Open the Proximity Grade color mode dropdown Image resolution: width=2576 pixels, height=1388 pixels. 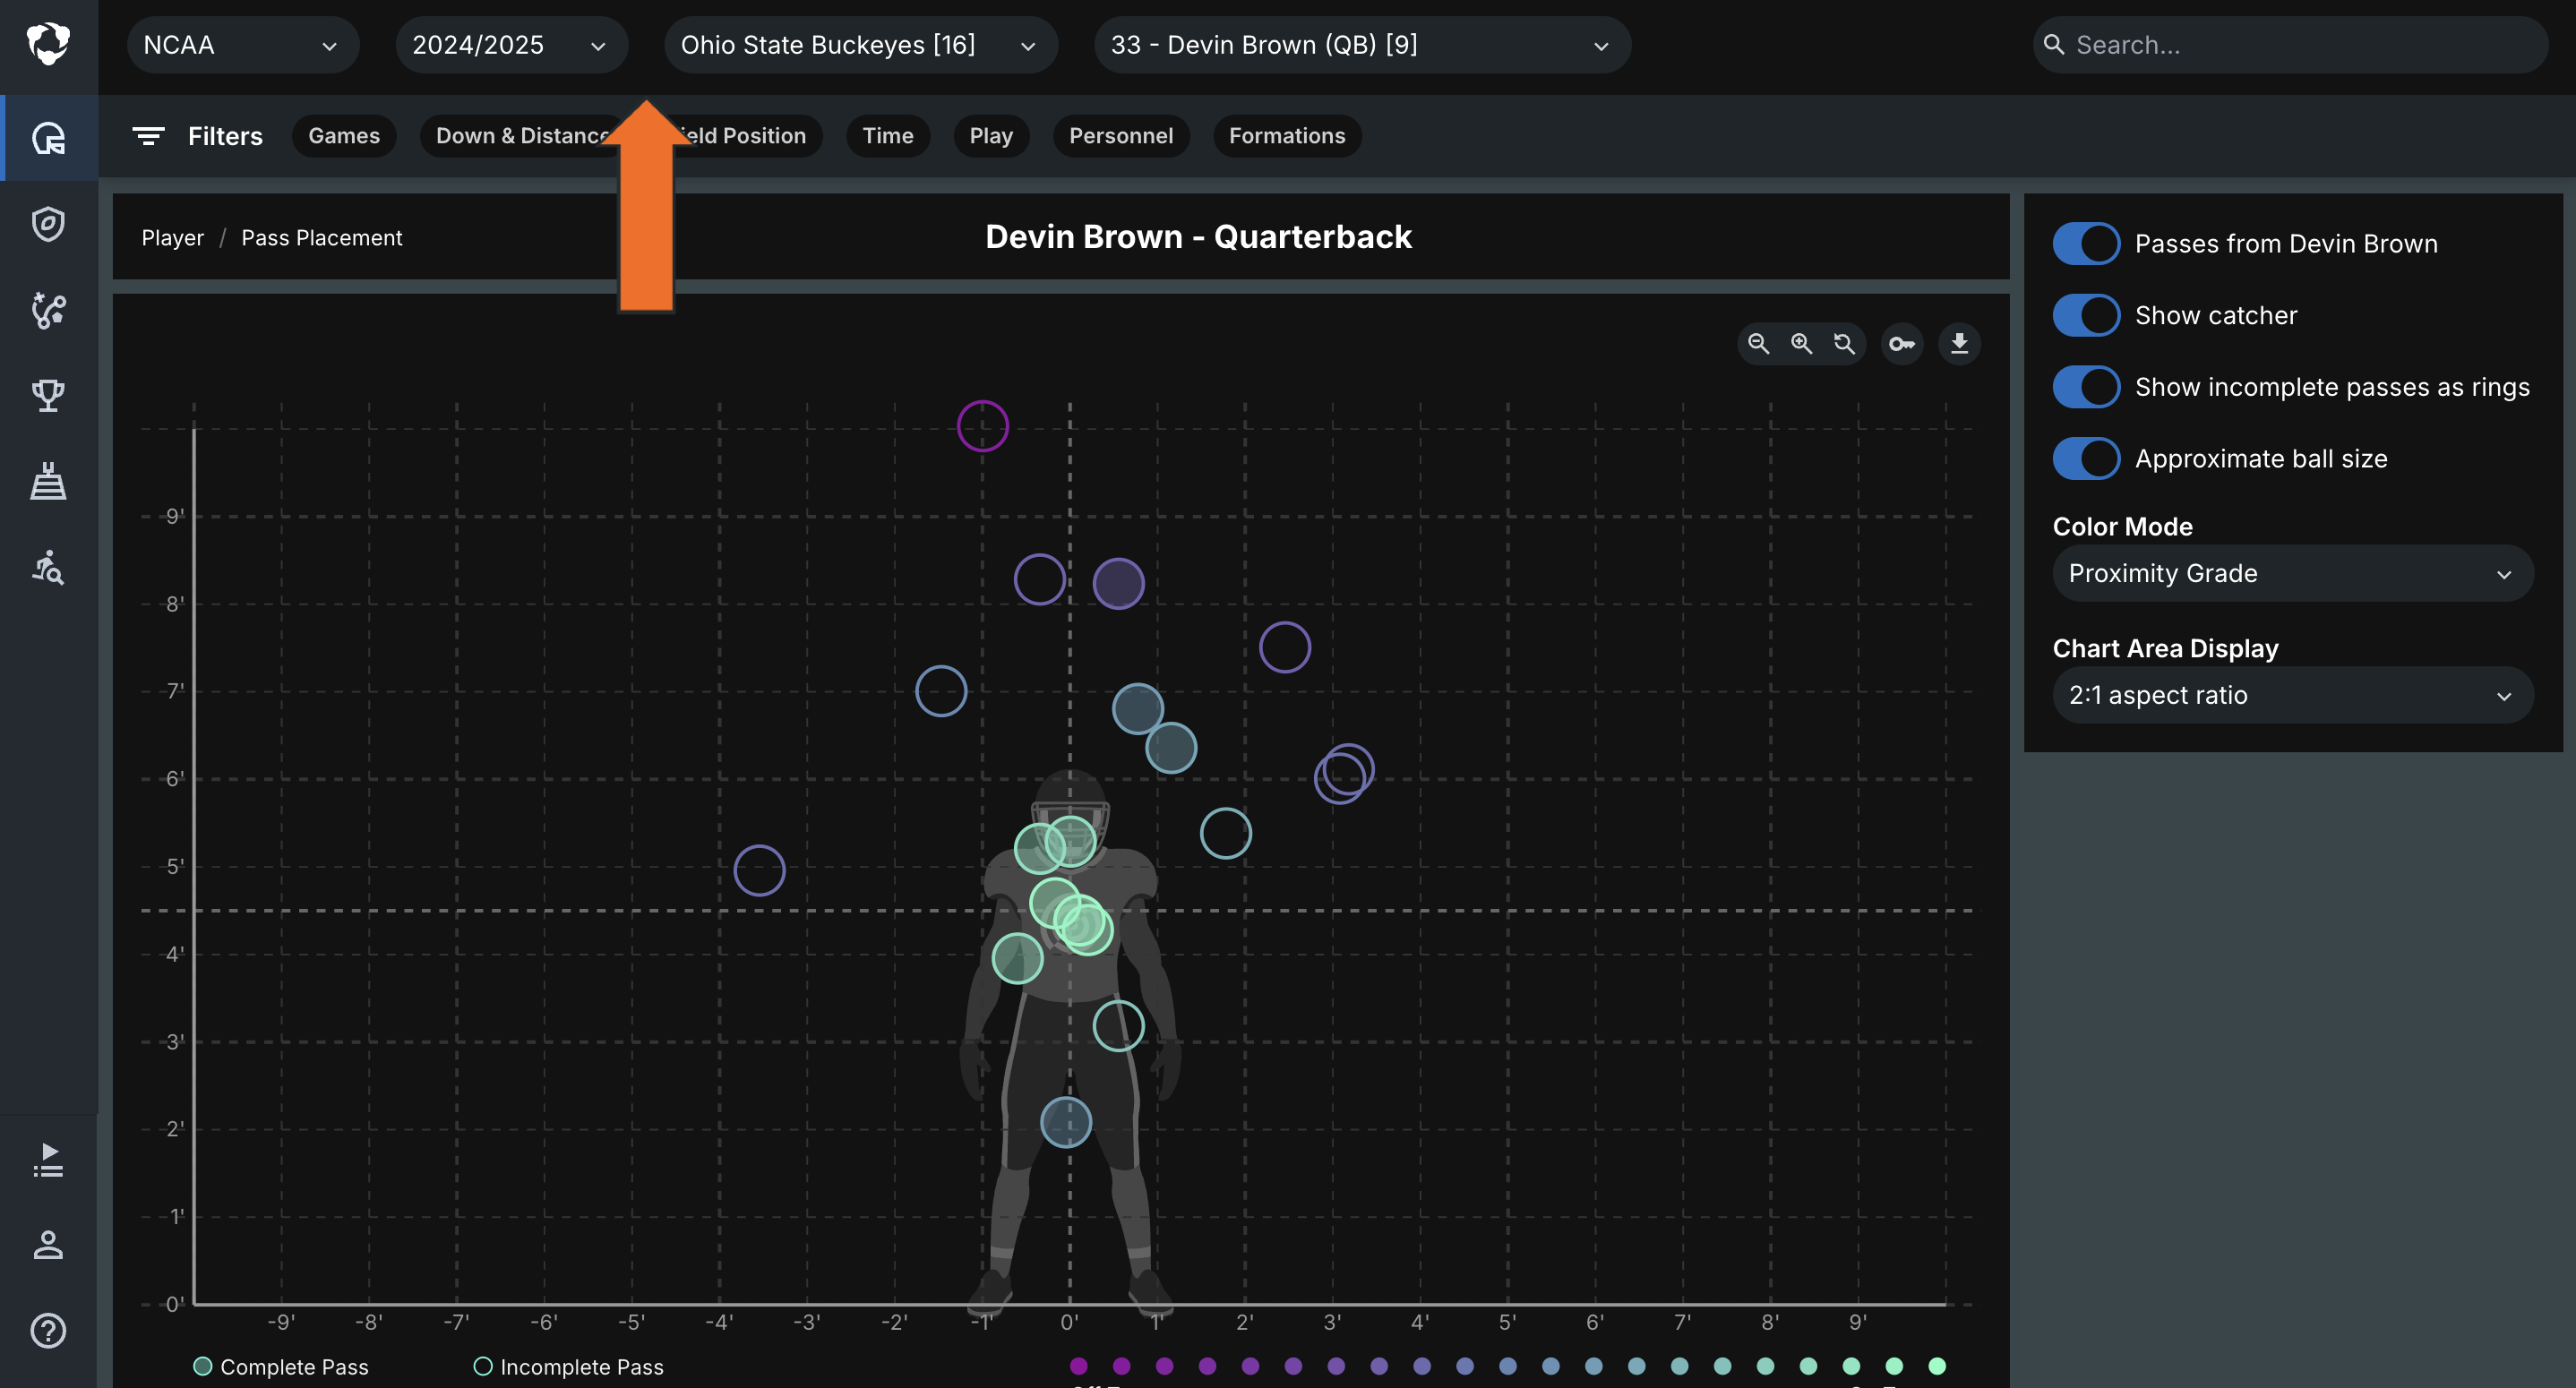[x=2292, y=574]
